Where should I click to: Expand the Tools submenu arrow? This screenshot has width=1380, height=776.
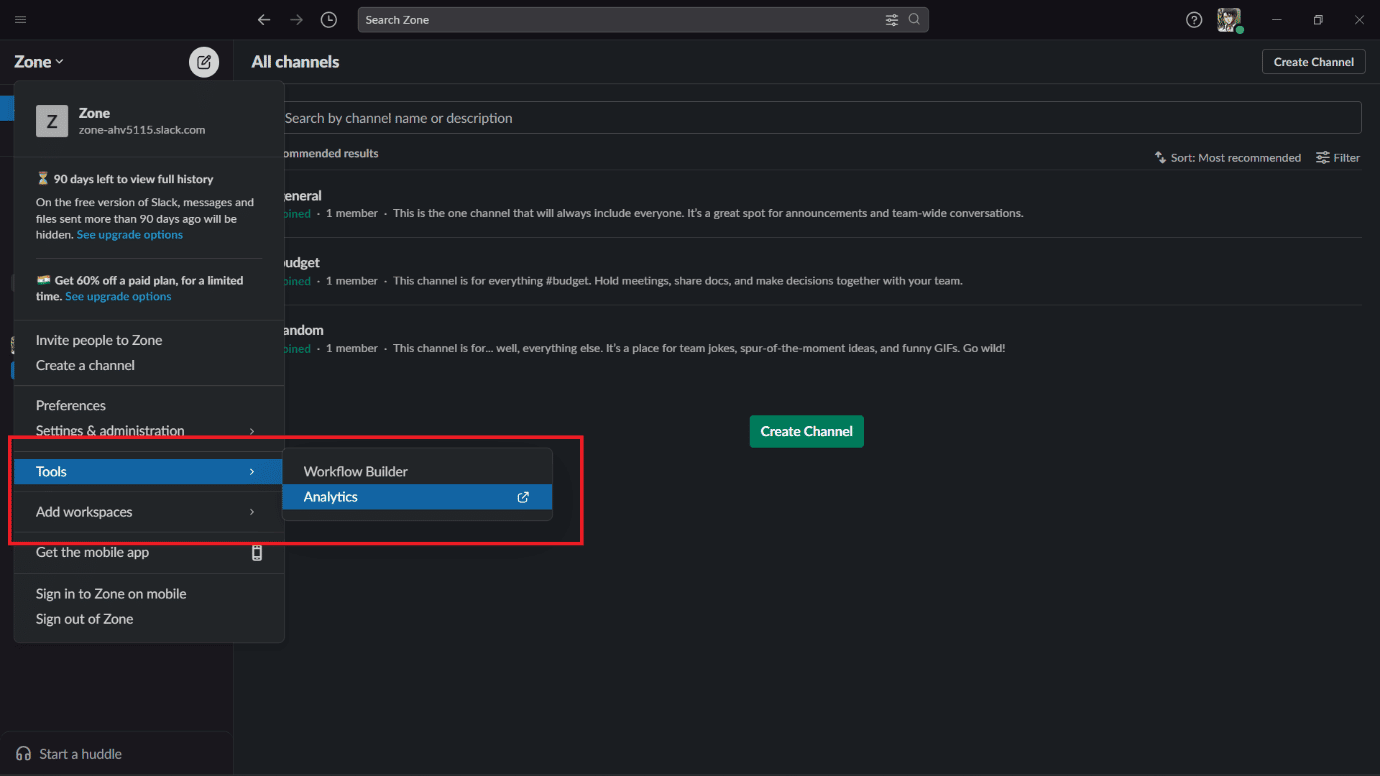click(252, 472)
